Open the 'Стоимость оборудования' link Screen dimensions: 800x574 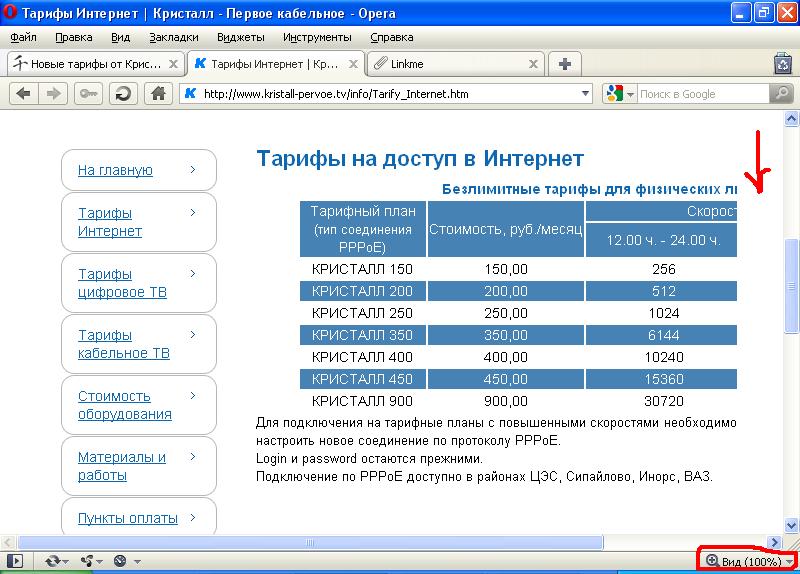(x=125, y=405)
